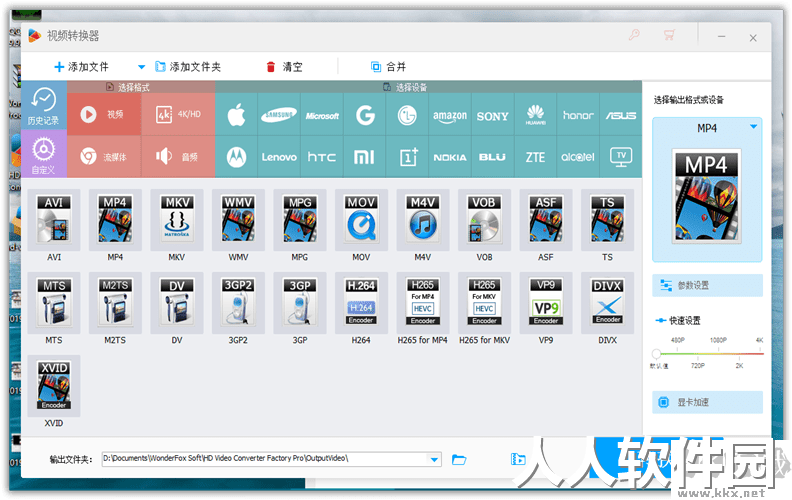
Task: Select H265 for MP4 encoder
Action: [x=423, y=303]
